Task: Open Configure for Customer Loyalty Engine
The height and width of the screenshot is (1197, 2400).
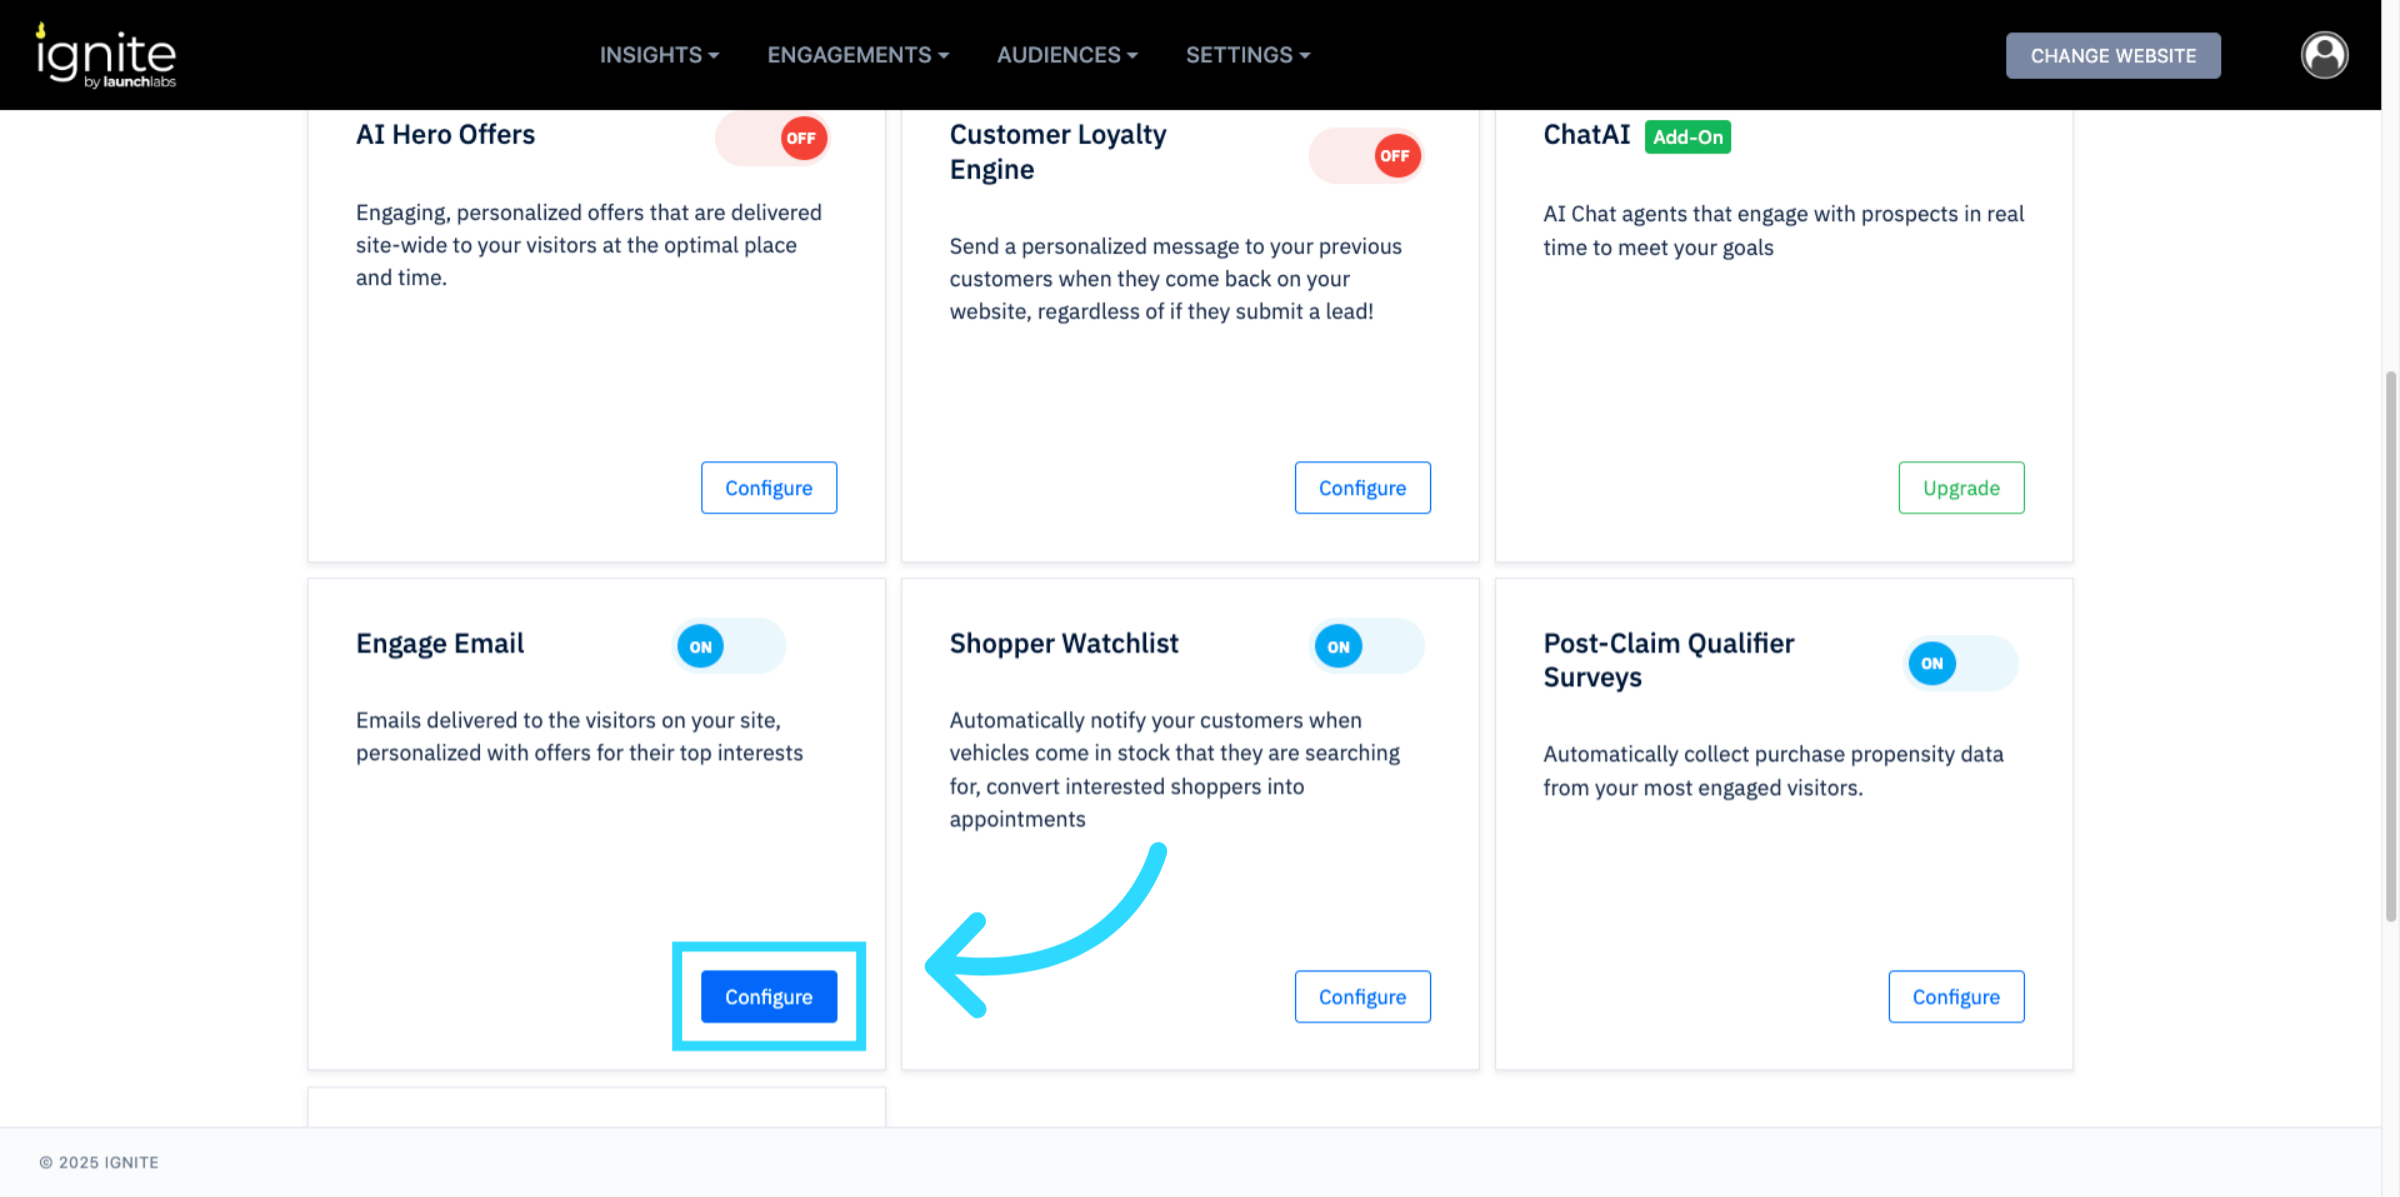Action: coord(1362,488)
